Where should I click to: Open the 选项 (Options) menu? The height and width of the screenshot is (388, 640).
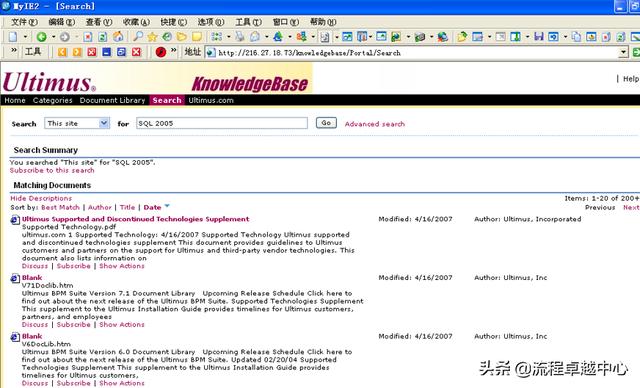211,22
